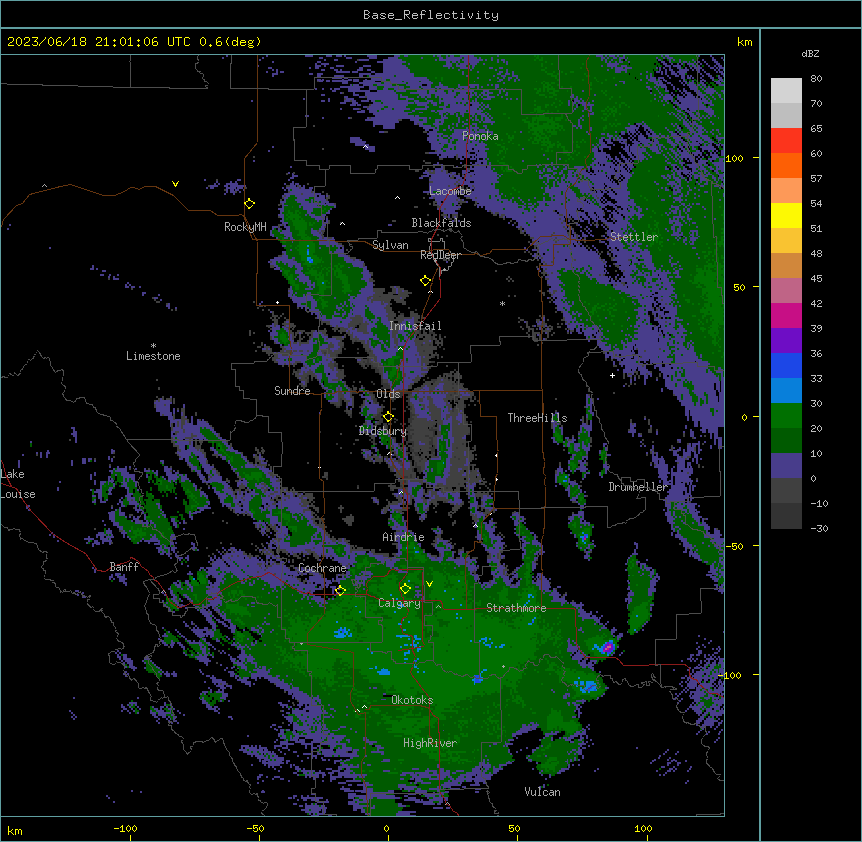Select the gray 70-65 dBZ legend swatch
Screen dimensions: 862x842
point(786,115)
